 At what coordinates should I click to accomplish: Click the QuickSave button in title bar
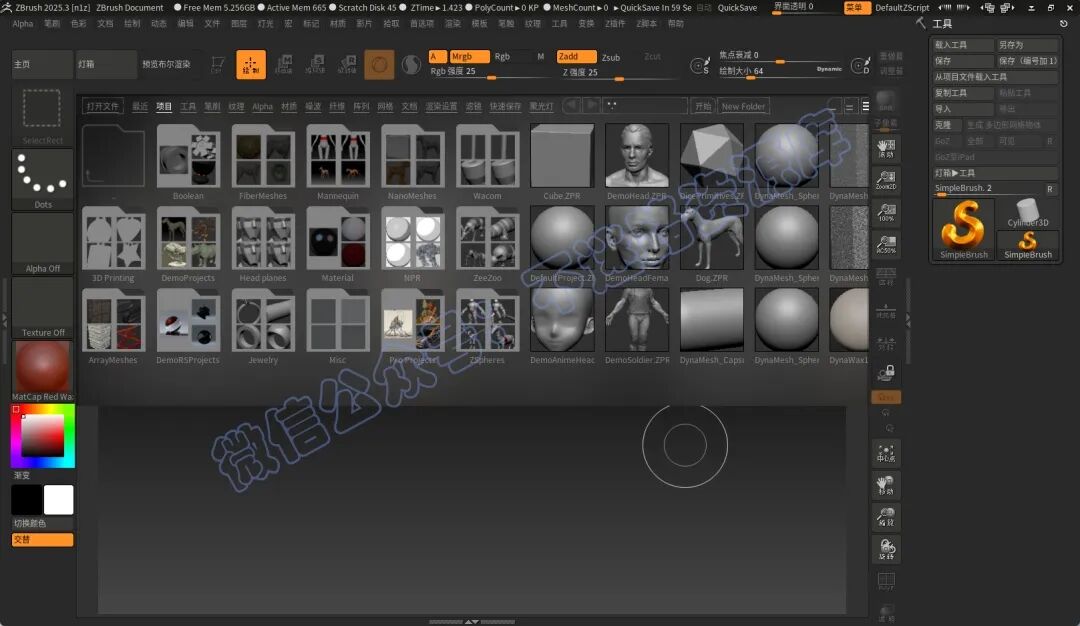tap(737, 8)
